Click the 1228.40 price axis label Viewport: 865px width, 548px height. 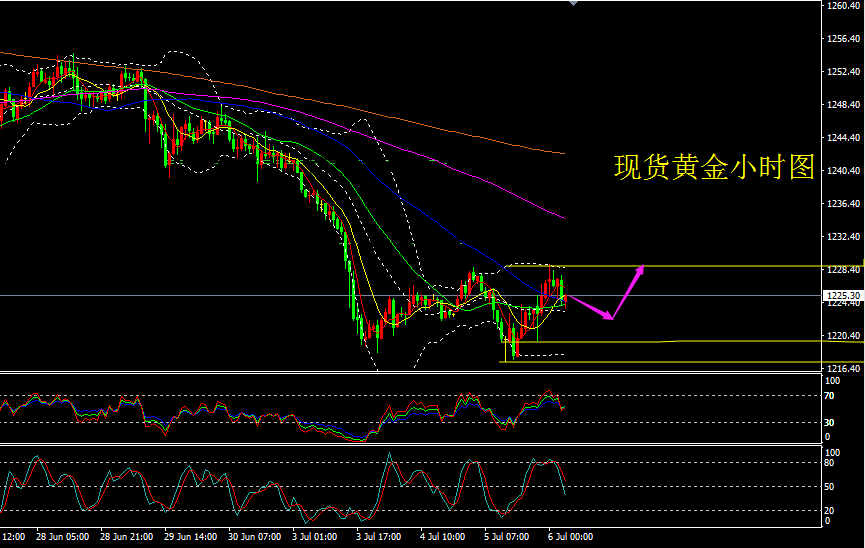tap(843, 269)
